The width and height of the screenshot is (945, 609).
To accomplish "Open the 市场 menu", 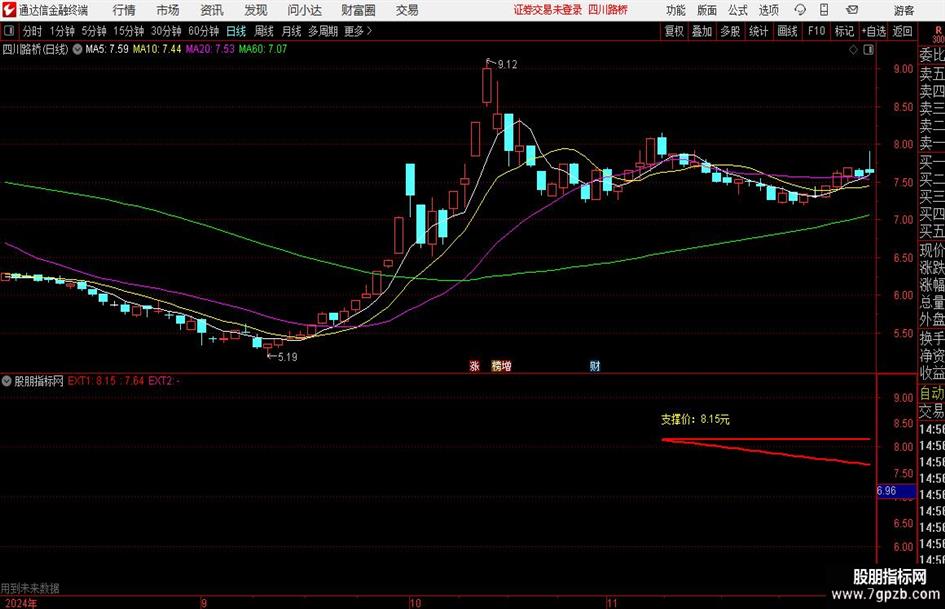I will [x=168, y=10].
